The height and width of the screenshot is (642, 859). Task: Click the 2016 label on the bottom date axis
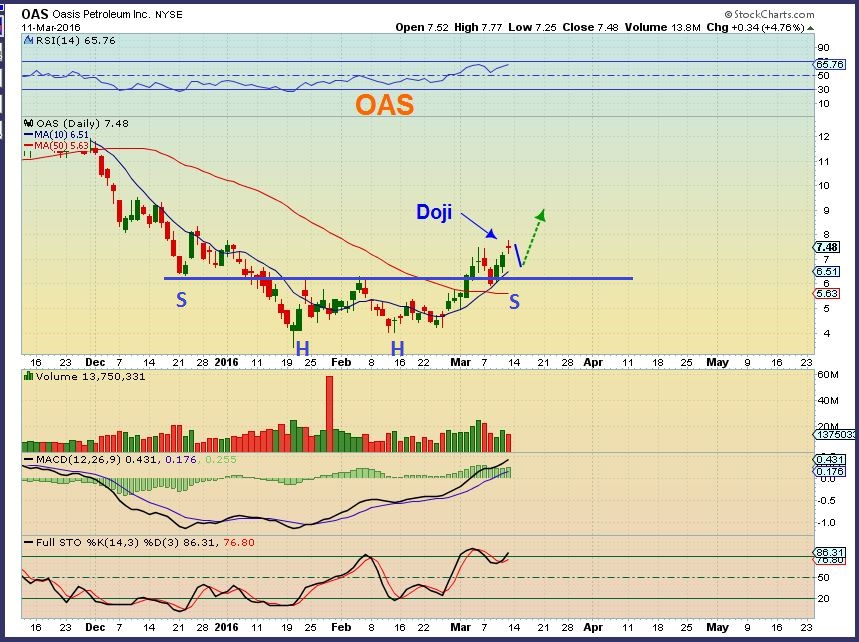[x=226, y=627]
